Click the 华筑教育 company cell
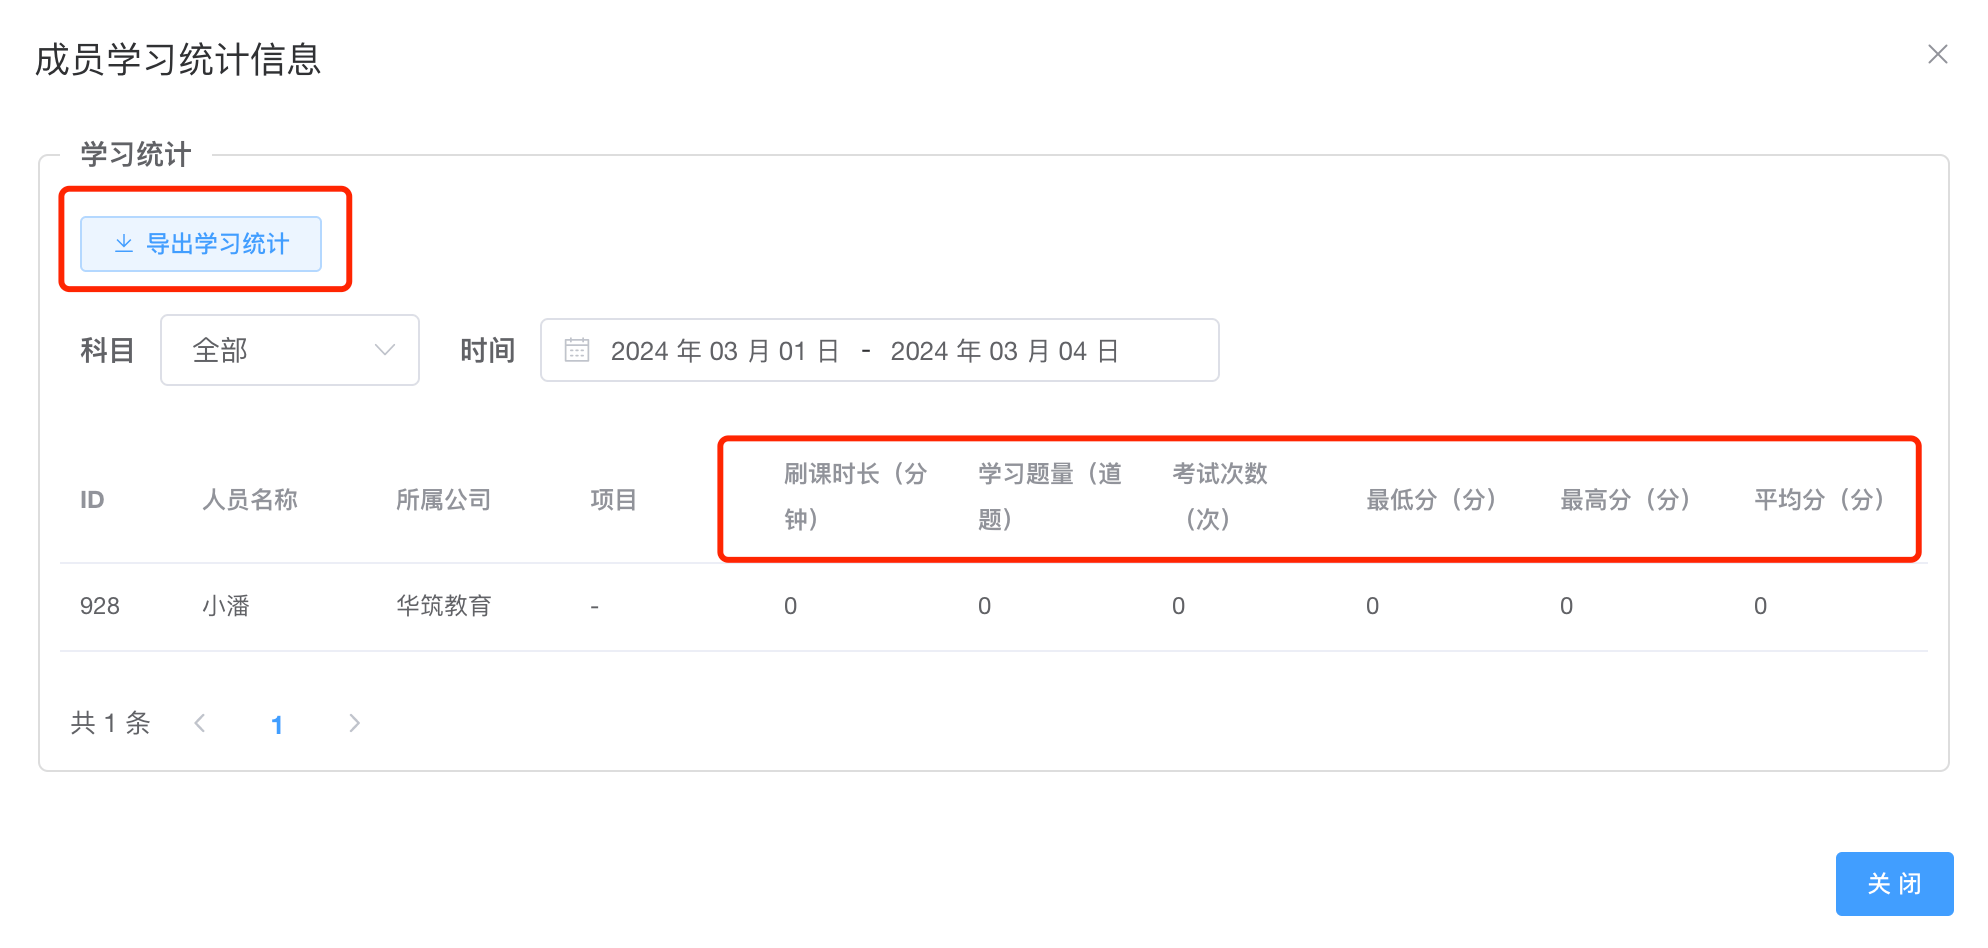Screen dimensions: 1988x948 point(443,606)
